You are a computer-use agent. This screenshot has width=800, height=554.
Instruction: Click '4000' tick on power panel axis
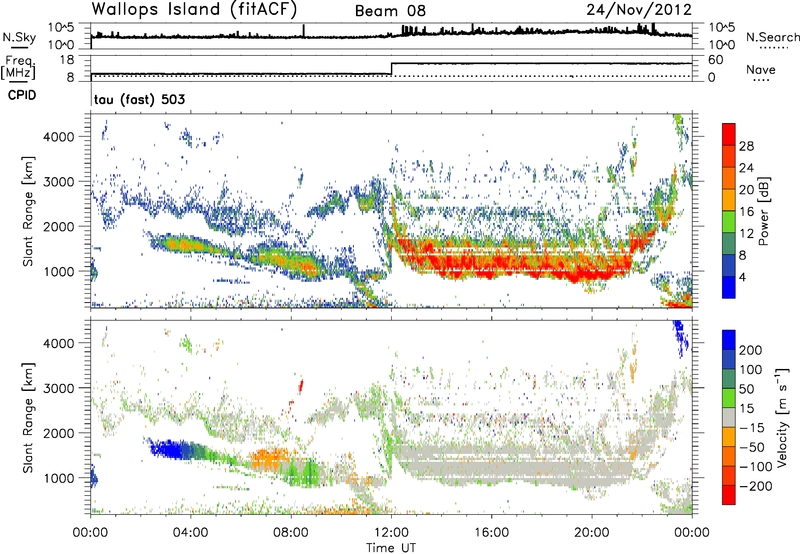pos(58,137)
